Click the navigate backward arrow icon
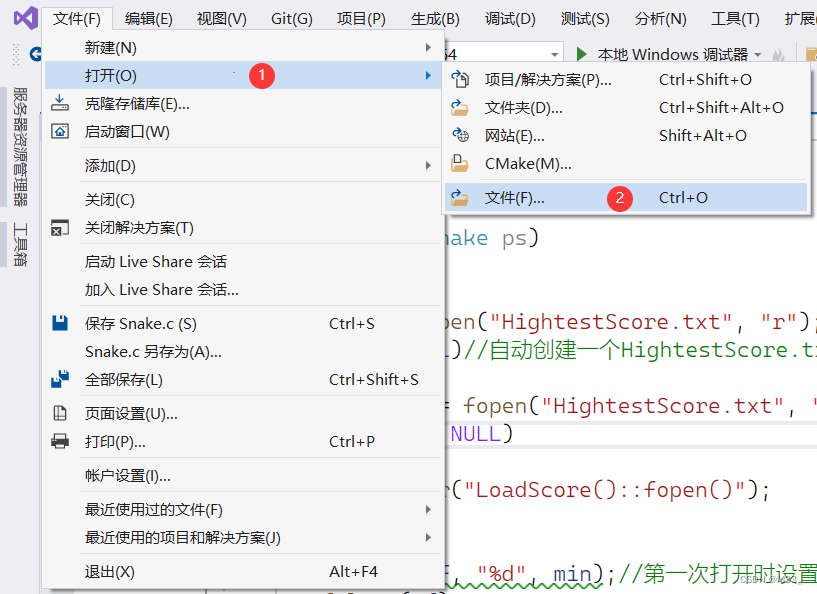Viewport: 817px width, 594px height. pyautogui.click(x=35, y=54)
